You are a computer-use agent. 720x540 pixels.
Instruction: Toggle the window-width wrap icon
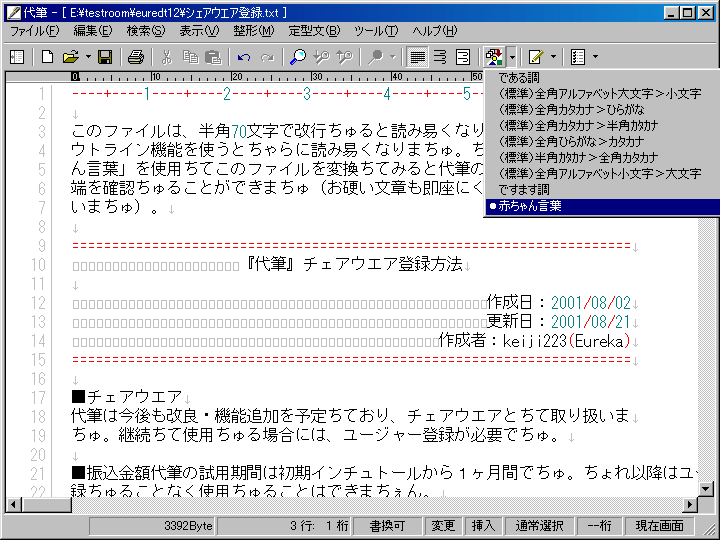pos(463,57)
